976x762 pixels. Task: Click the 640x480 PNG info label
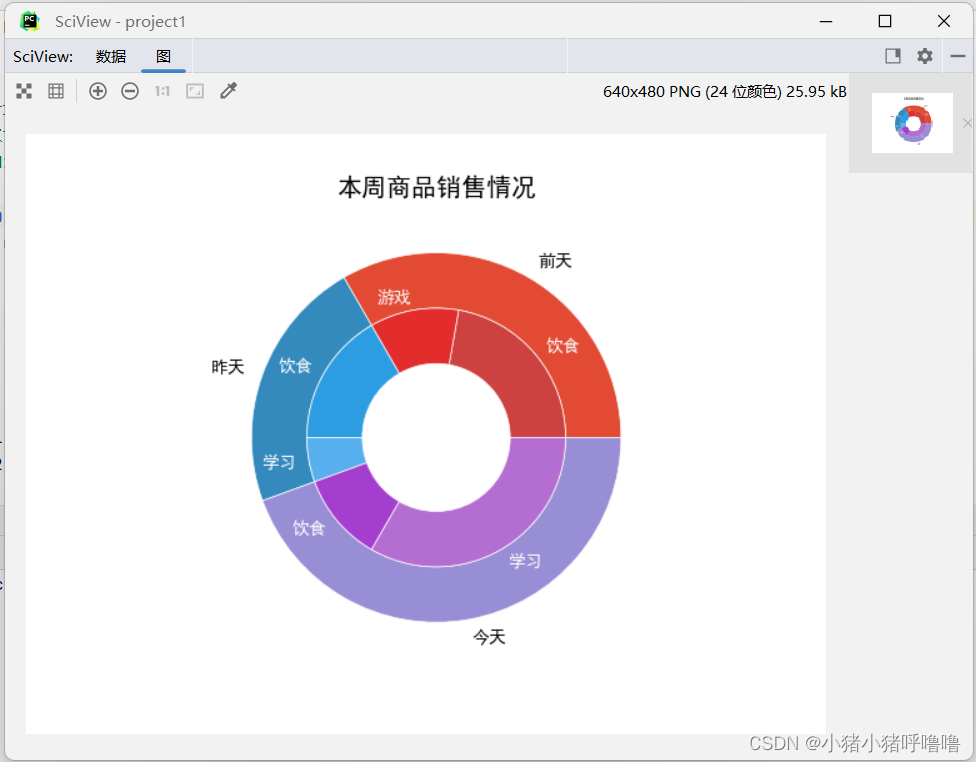pos(723,91)
